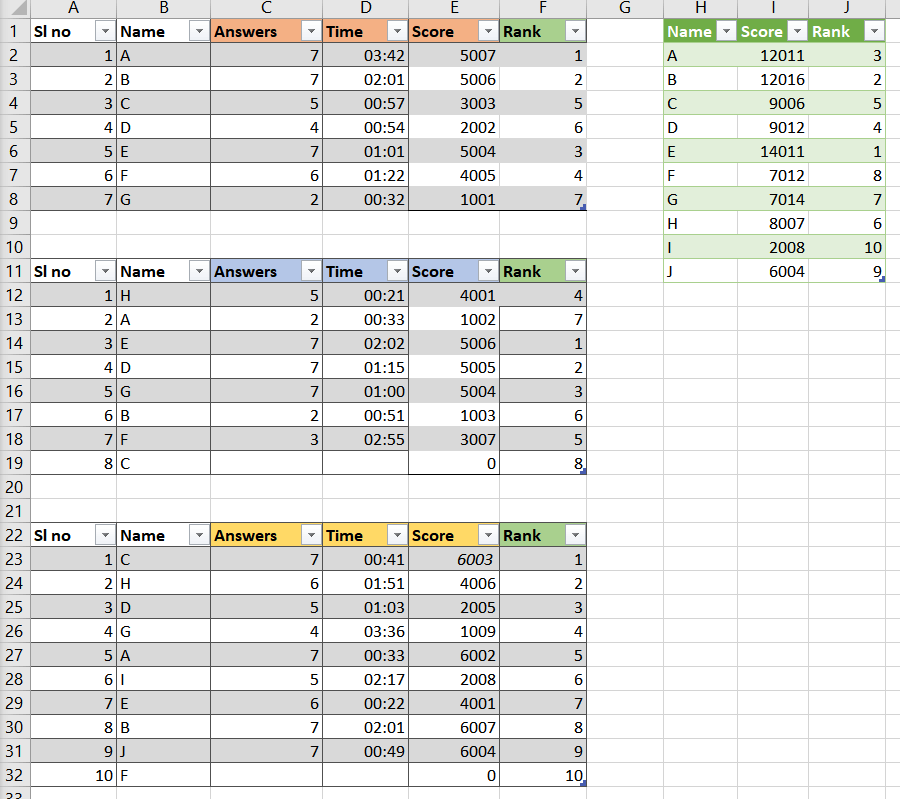Click summary score cell 2008 for I
900x799 pixels.
(x=773, y=247)
